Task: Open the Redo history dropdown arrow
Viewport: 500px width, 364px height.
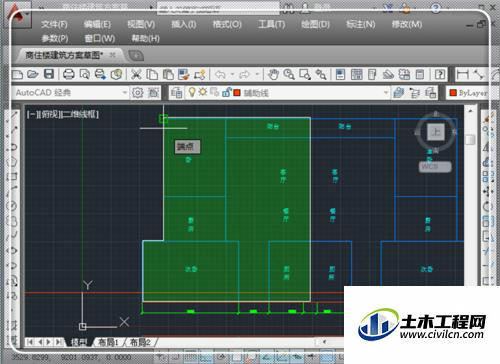Action: [257, 74]
